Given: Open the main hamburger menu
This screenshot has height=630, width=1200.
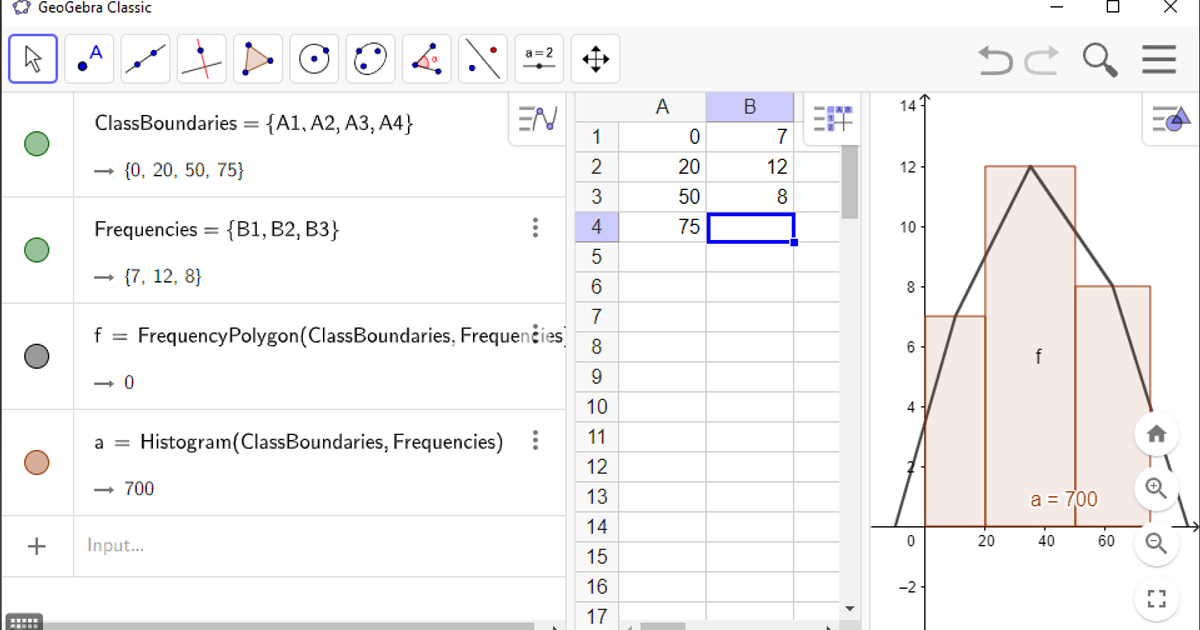Looking at the screenshot, I should pos(1158,60).
